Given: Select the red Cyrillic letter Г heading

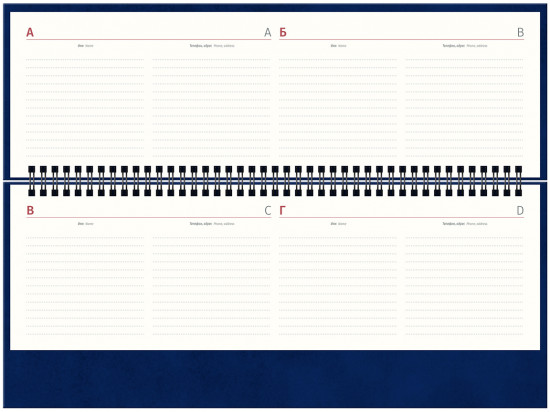Looking at the screenshot, I should [x=282, y=210].
